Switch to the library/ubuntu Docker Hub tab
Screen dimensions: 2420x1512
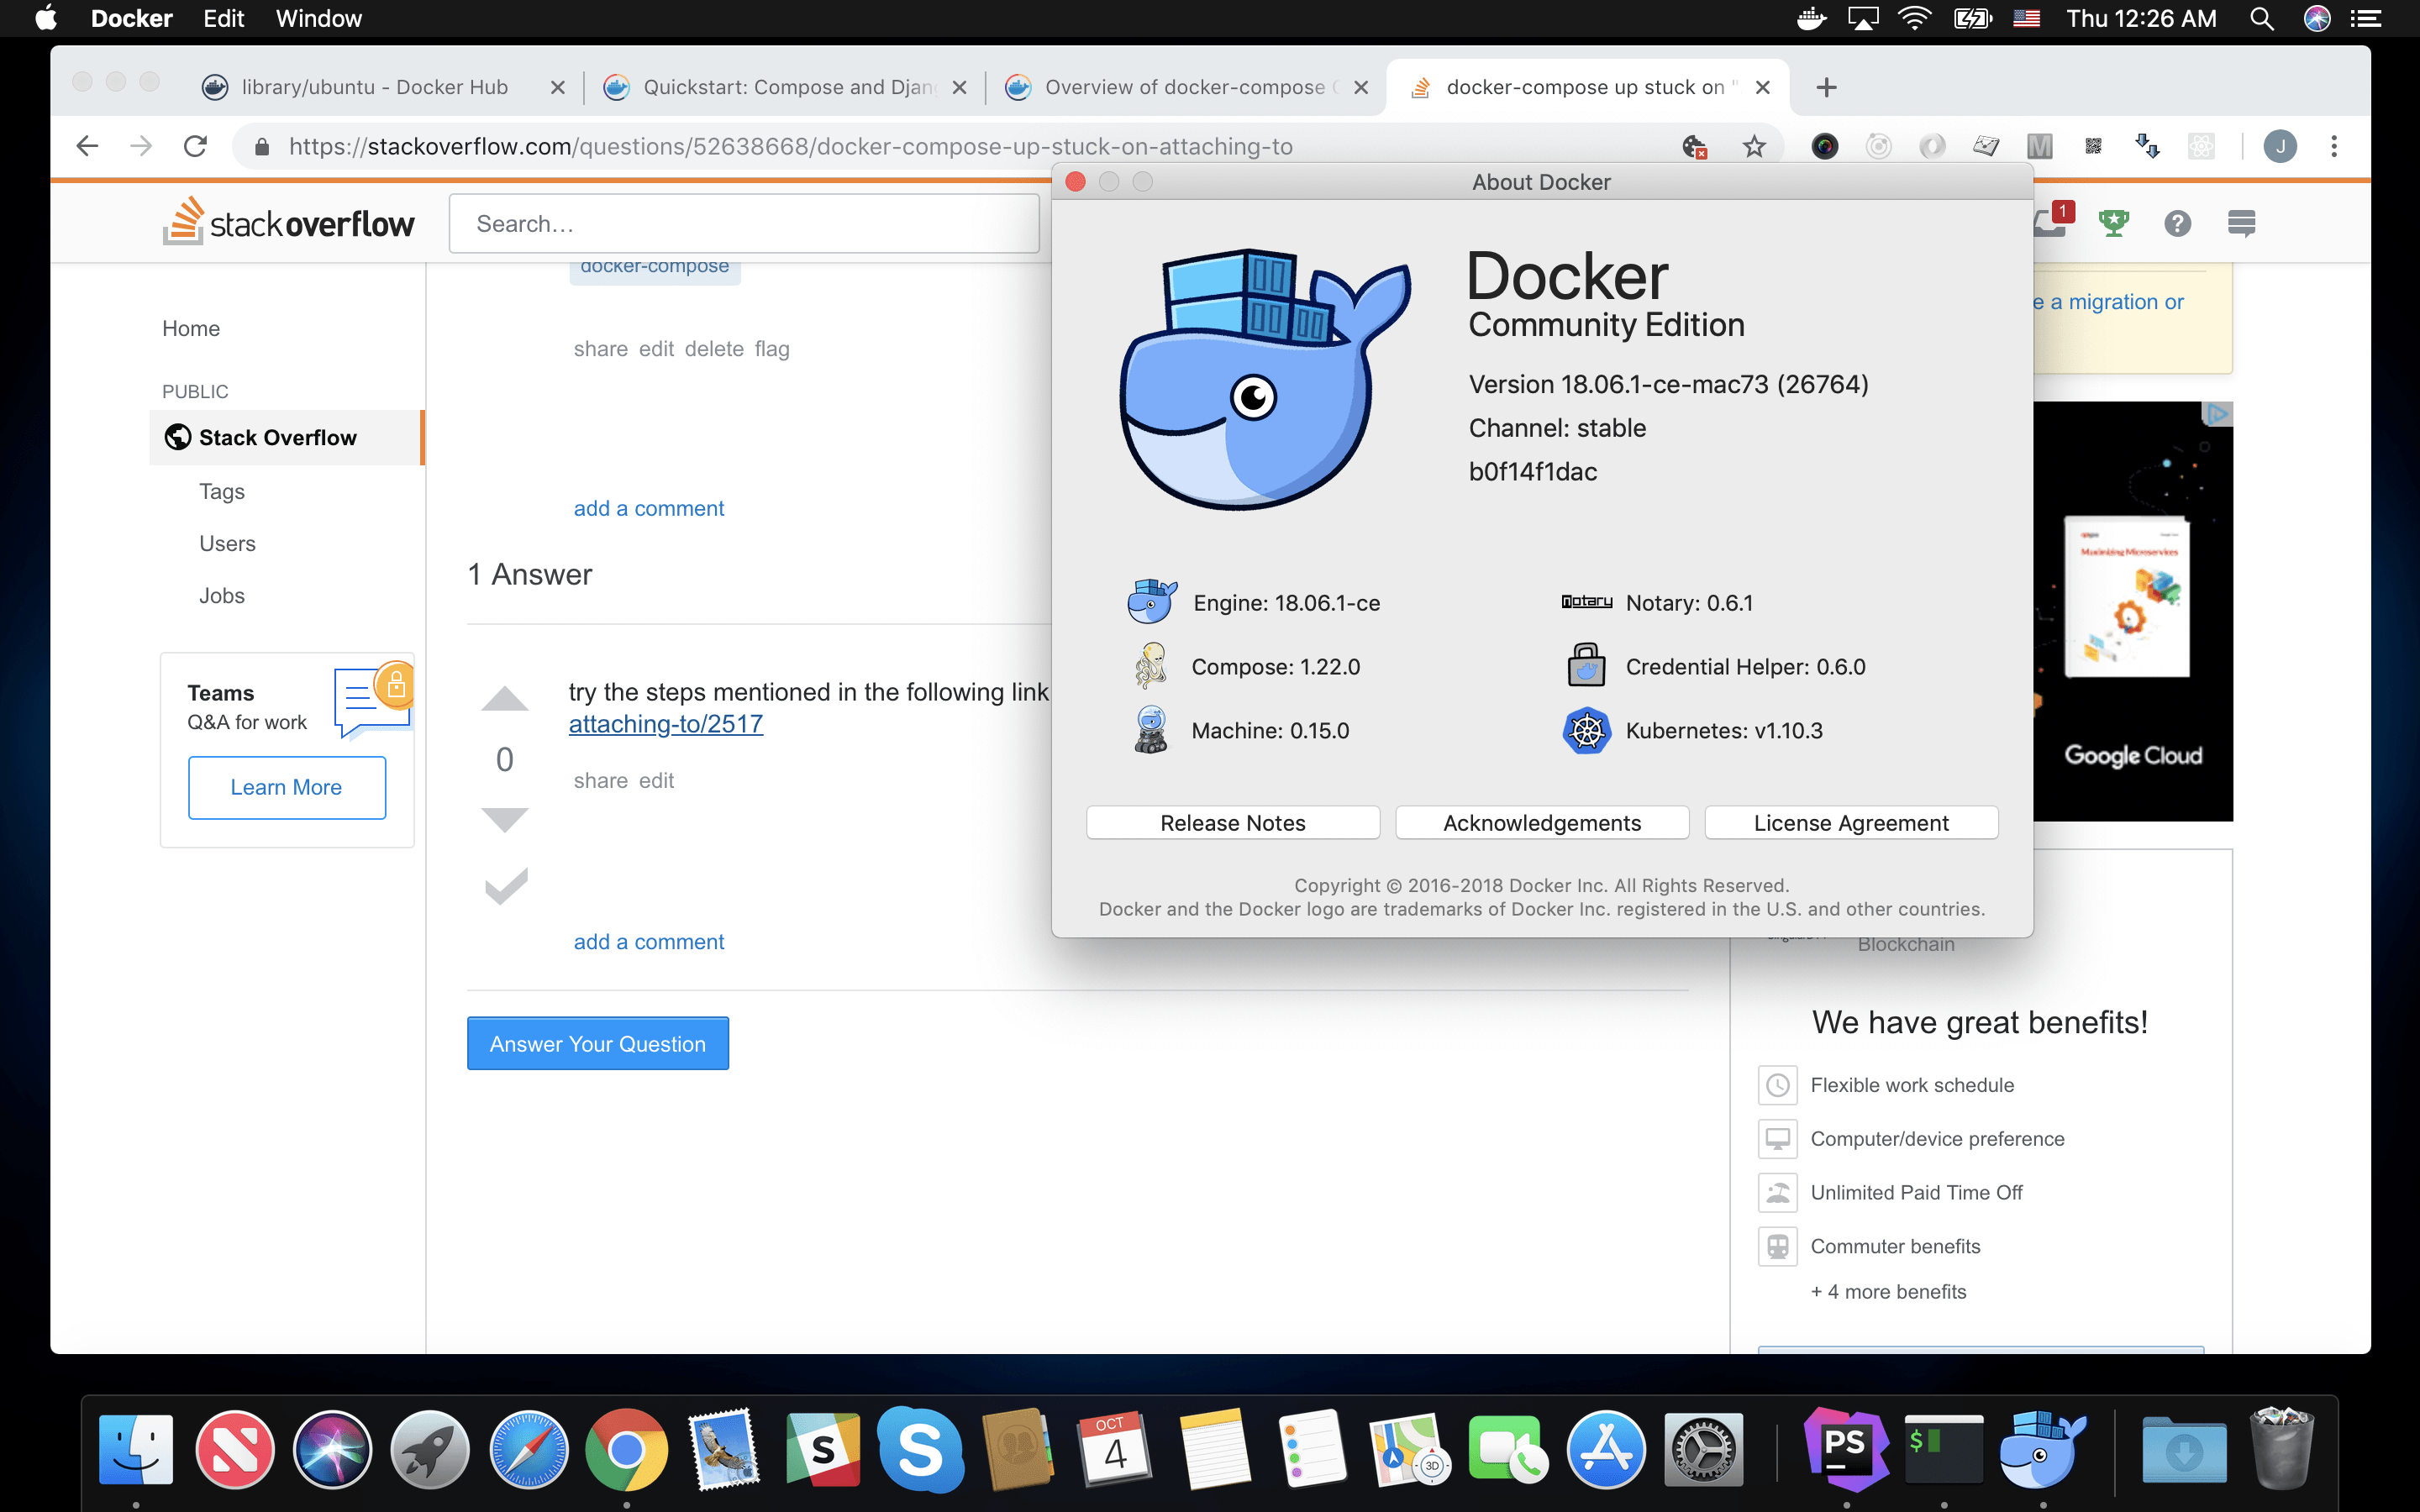[x=375, y=87]
